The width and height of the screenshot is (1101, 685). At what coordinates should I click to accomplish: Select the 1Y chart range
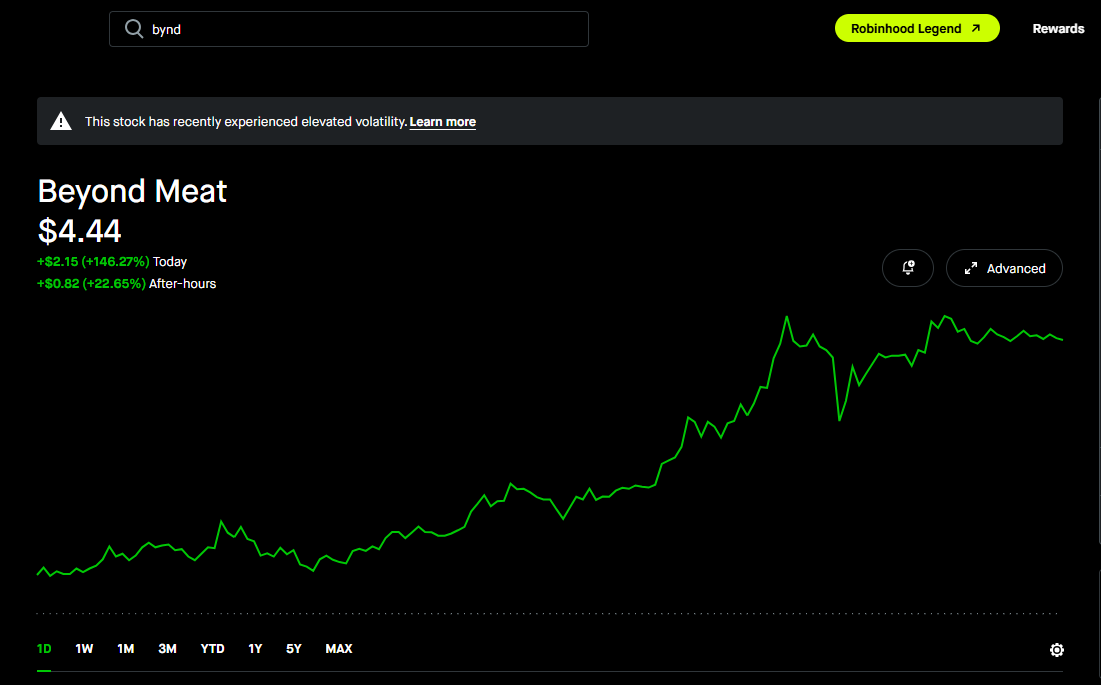coord(255,649)
